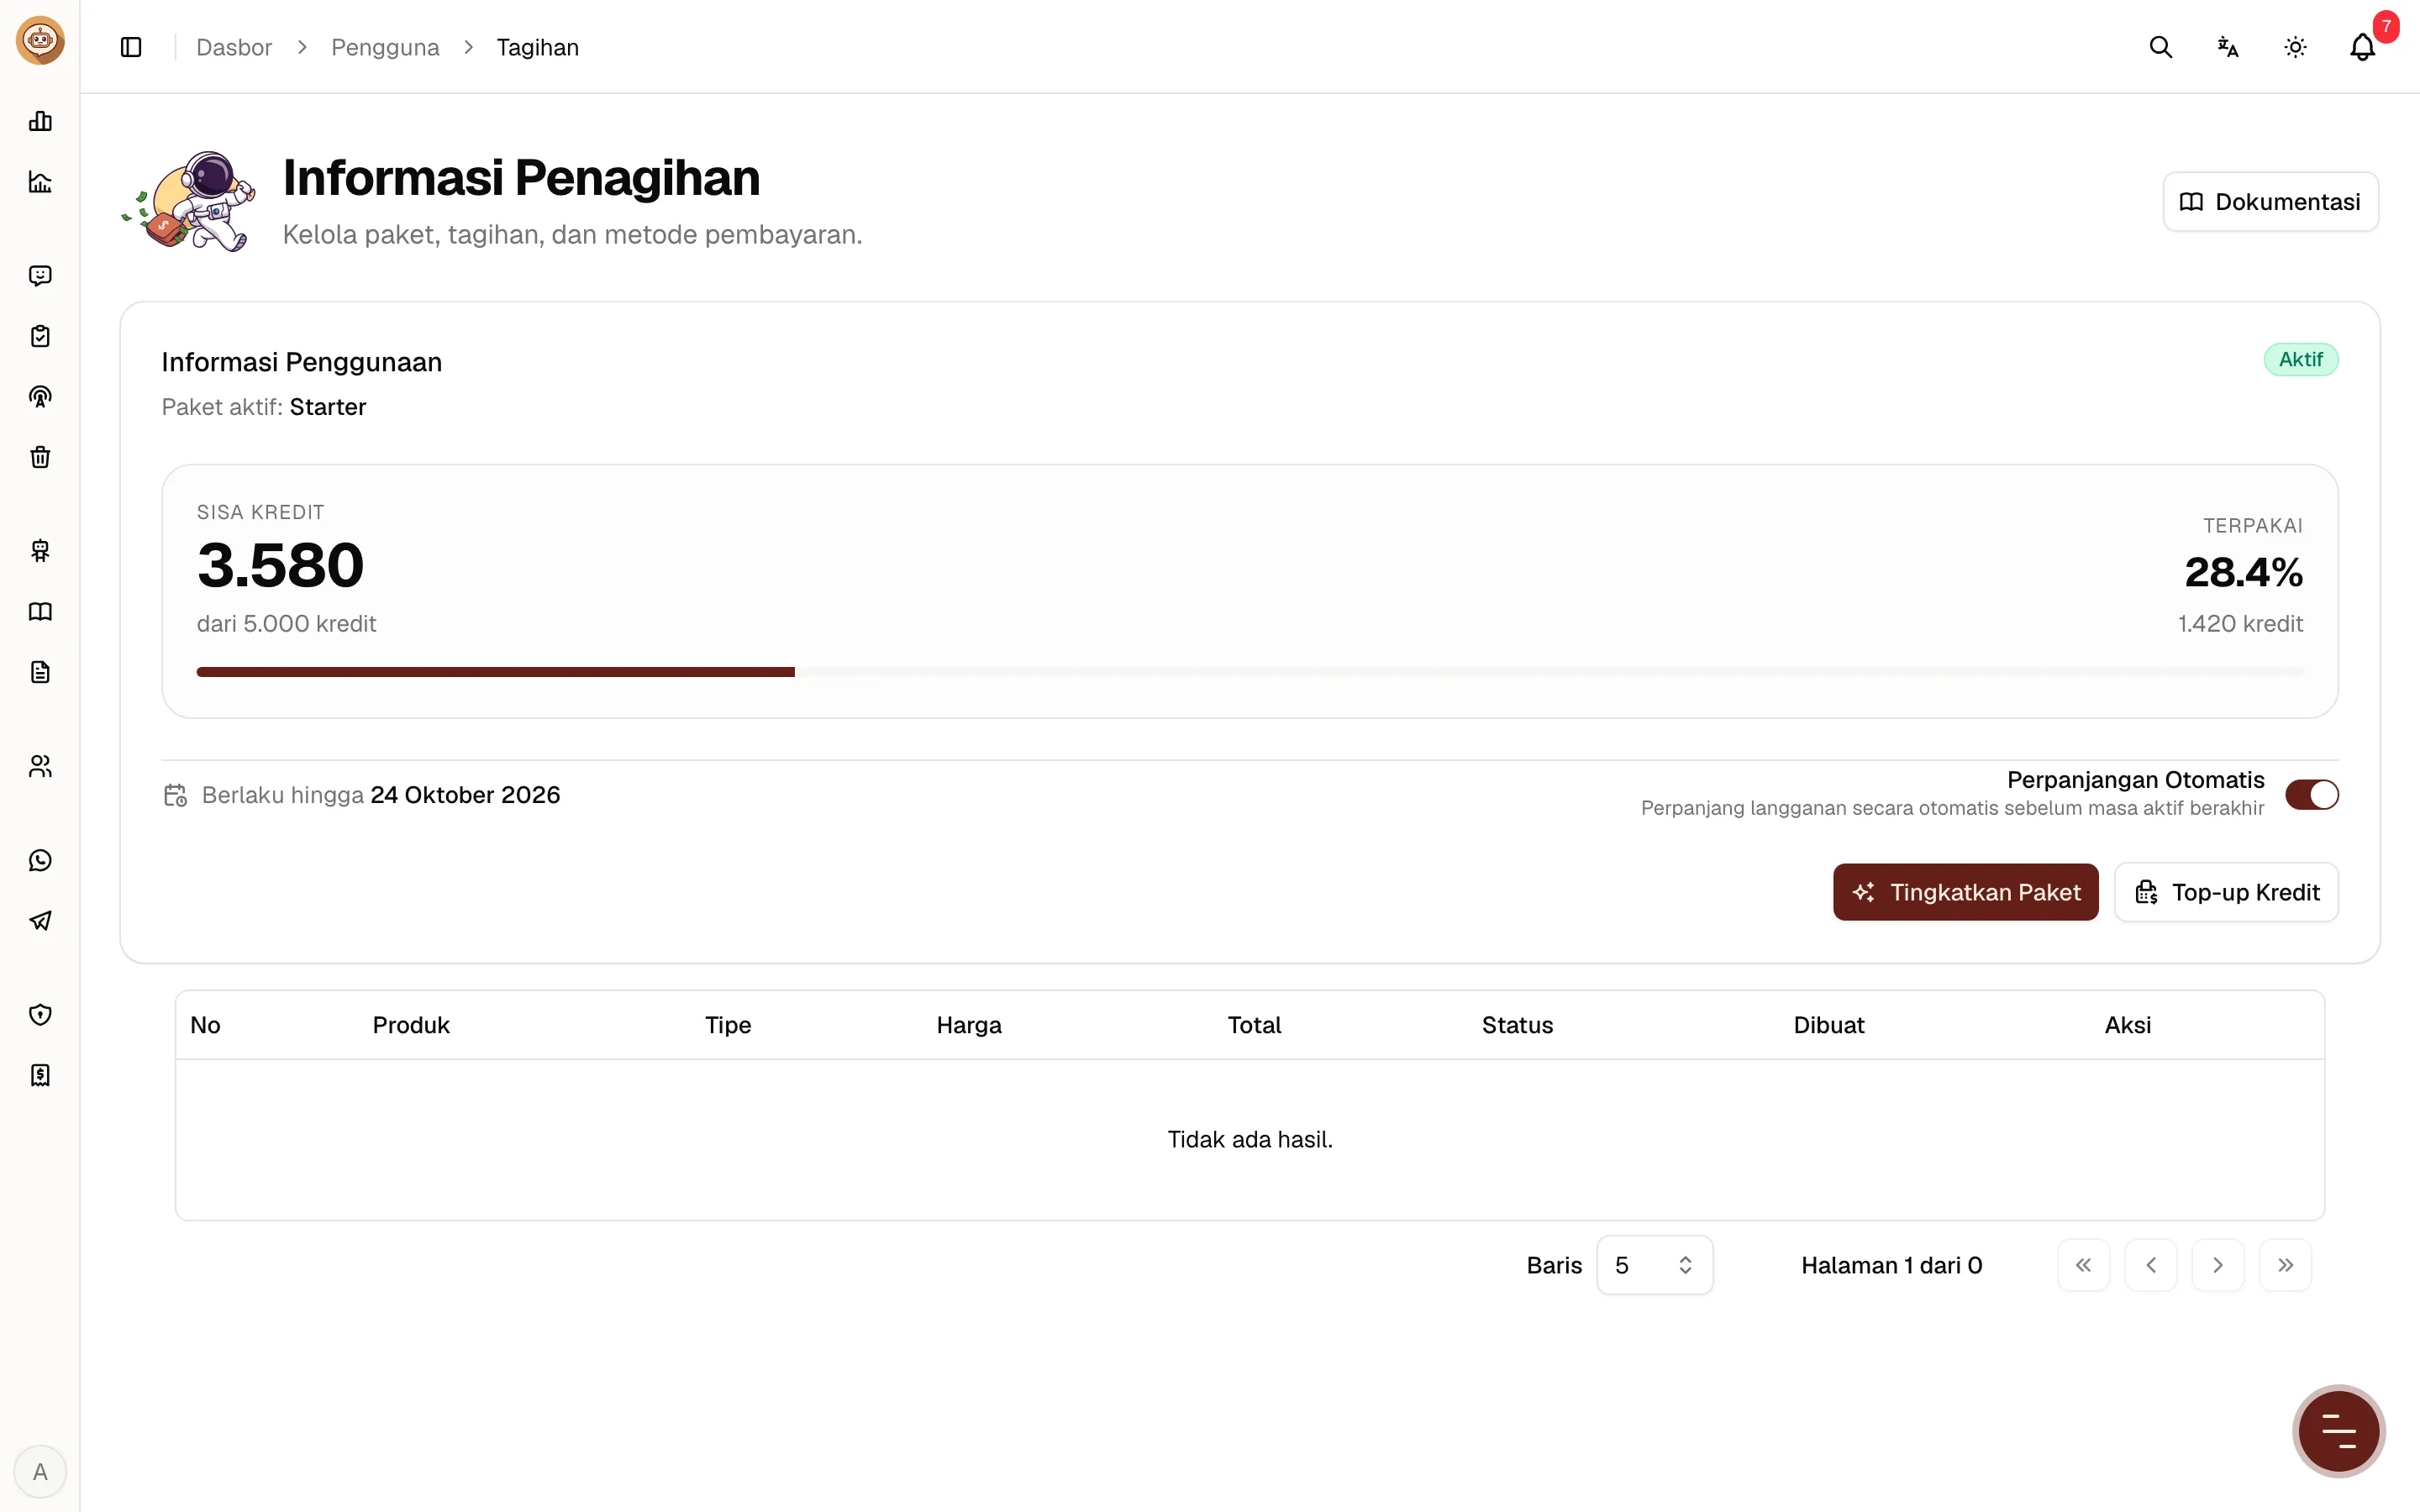Jump to last page of table
The width and height of the screenshot is (2420, 1512).
pyautogui.click(x=2285, y=1265)
